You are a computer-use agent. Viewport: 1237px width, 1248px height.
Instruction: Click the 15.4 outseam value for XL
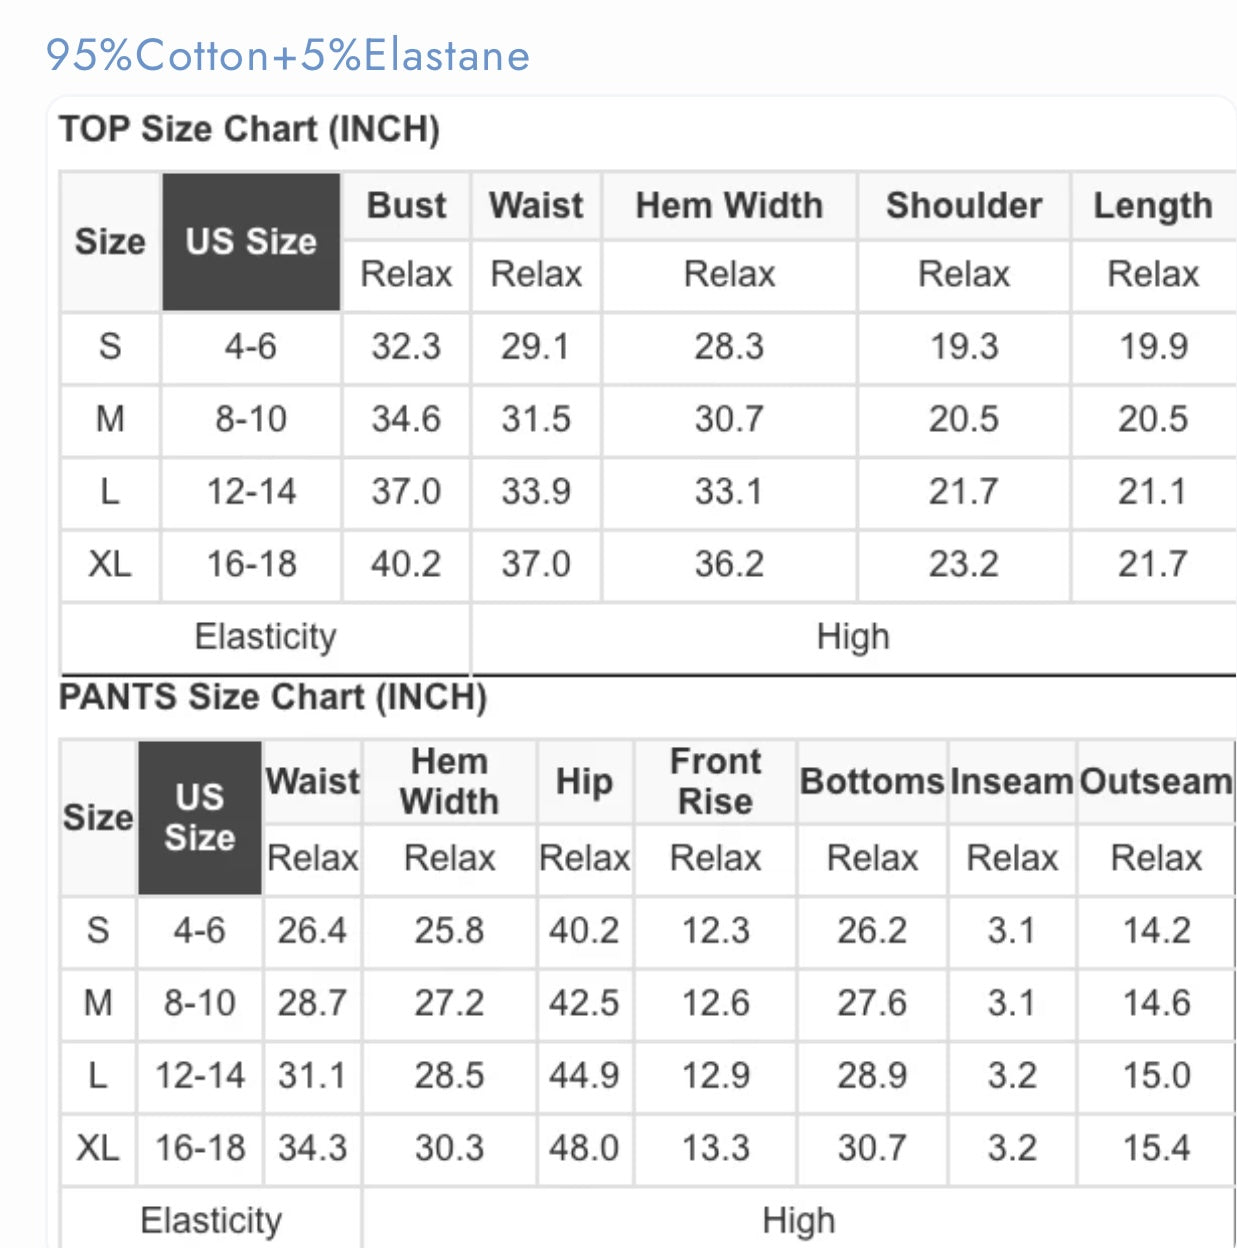[x=1156, y=1148]
